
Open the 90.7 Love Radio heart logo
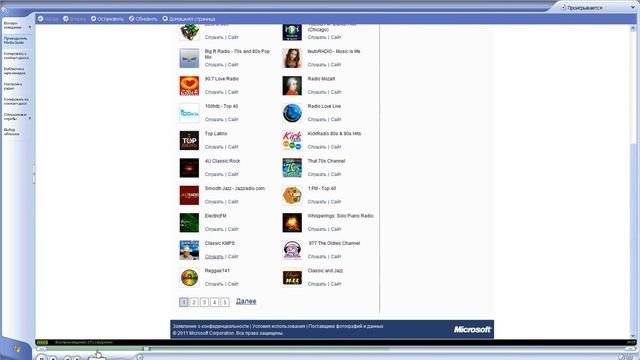(189, 86)
